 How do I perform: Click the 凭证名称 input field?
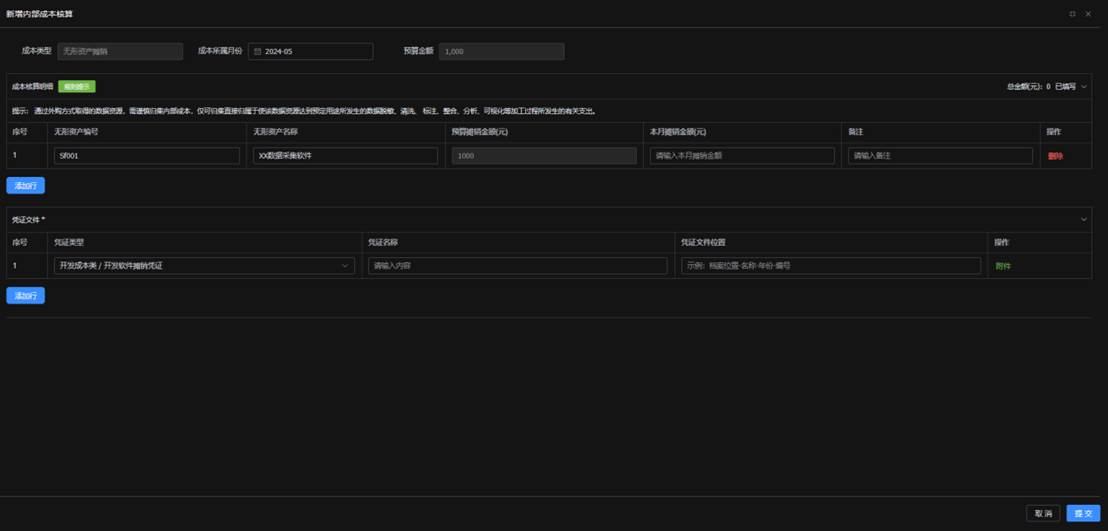518,266
